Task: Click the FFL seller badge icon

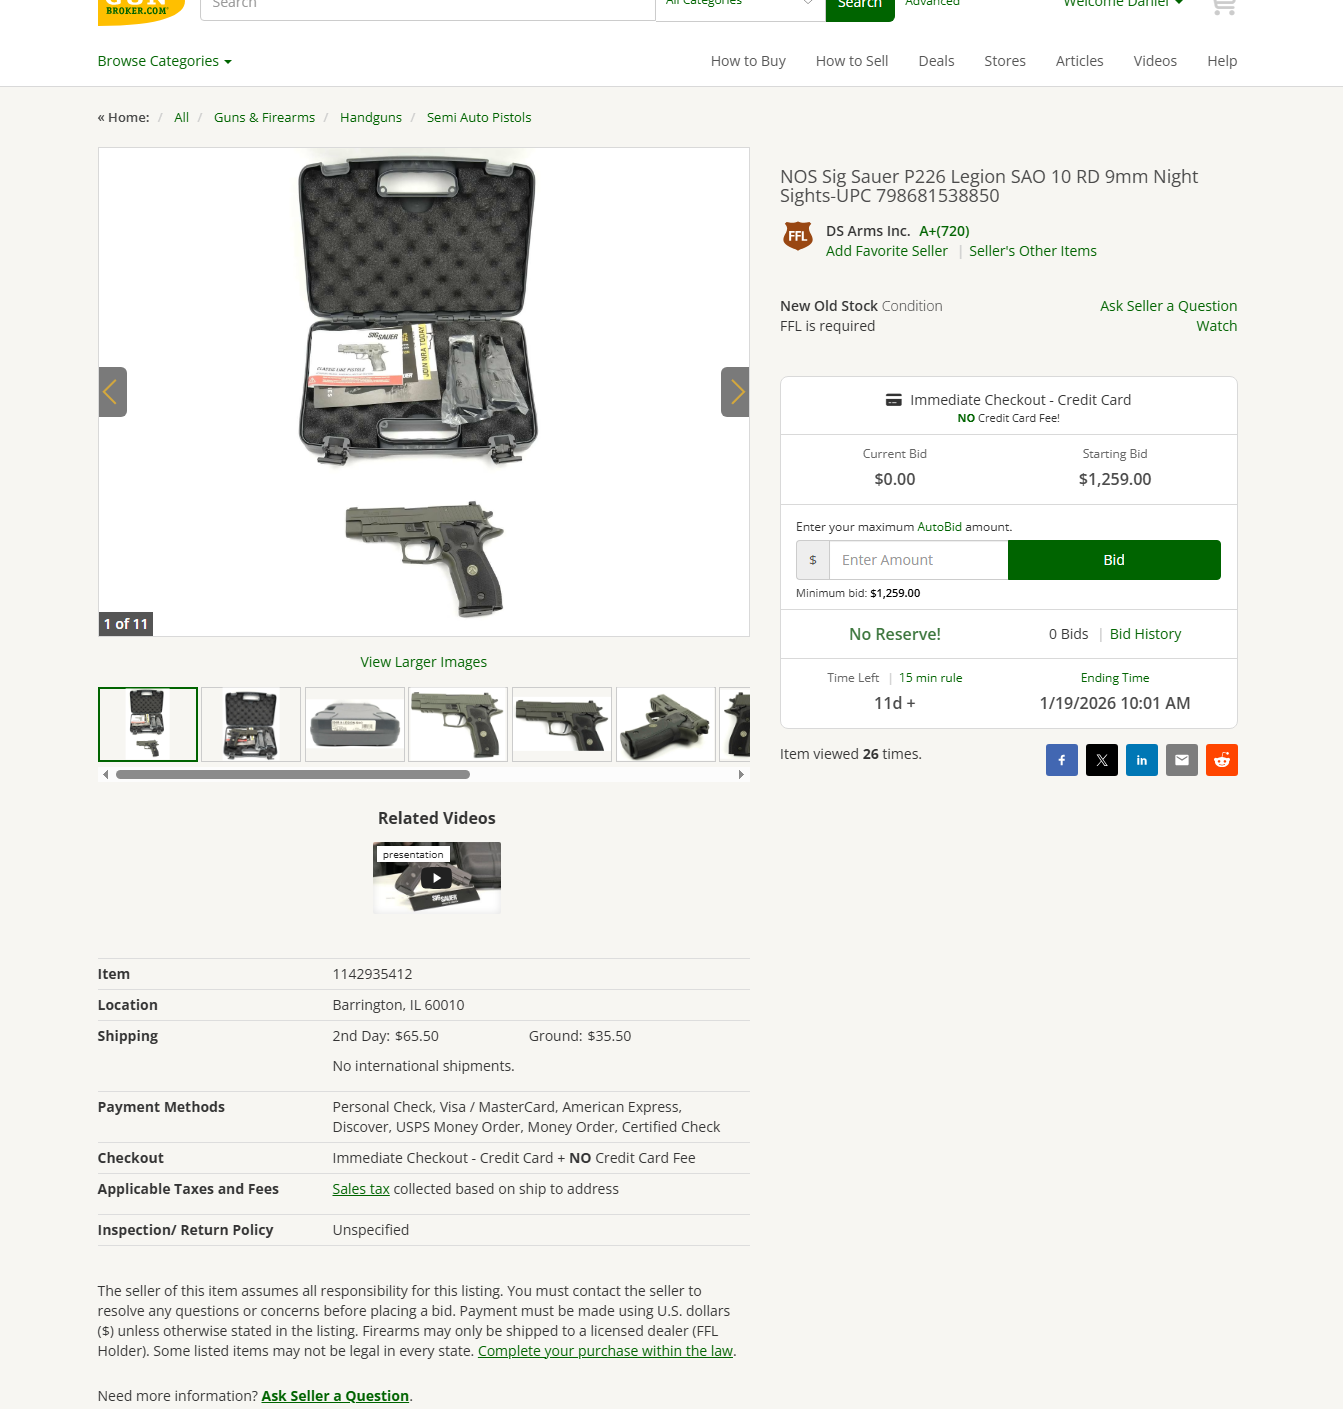Action: (x=798, y=237)
